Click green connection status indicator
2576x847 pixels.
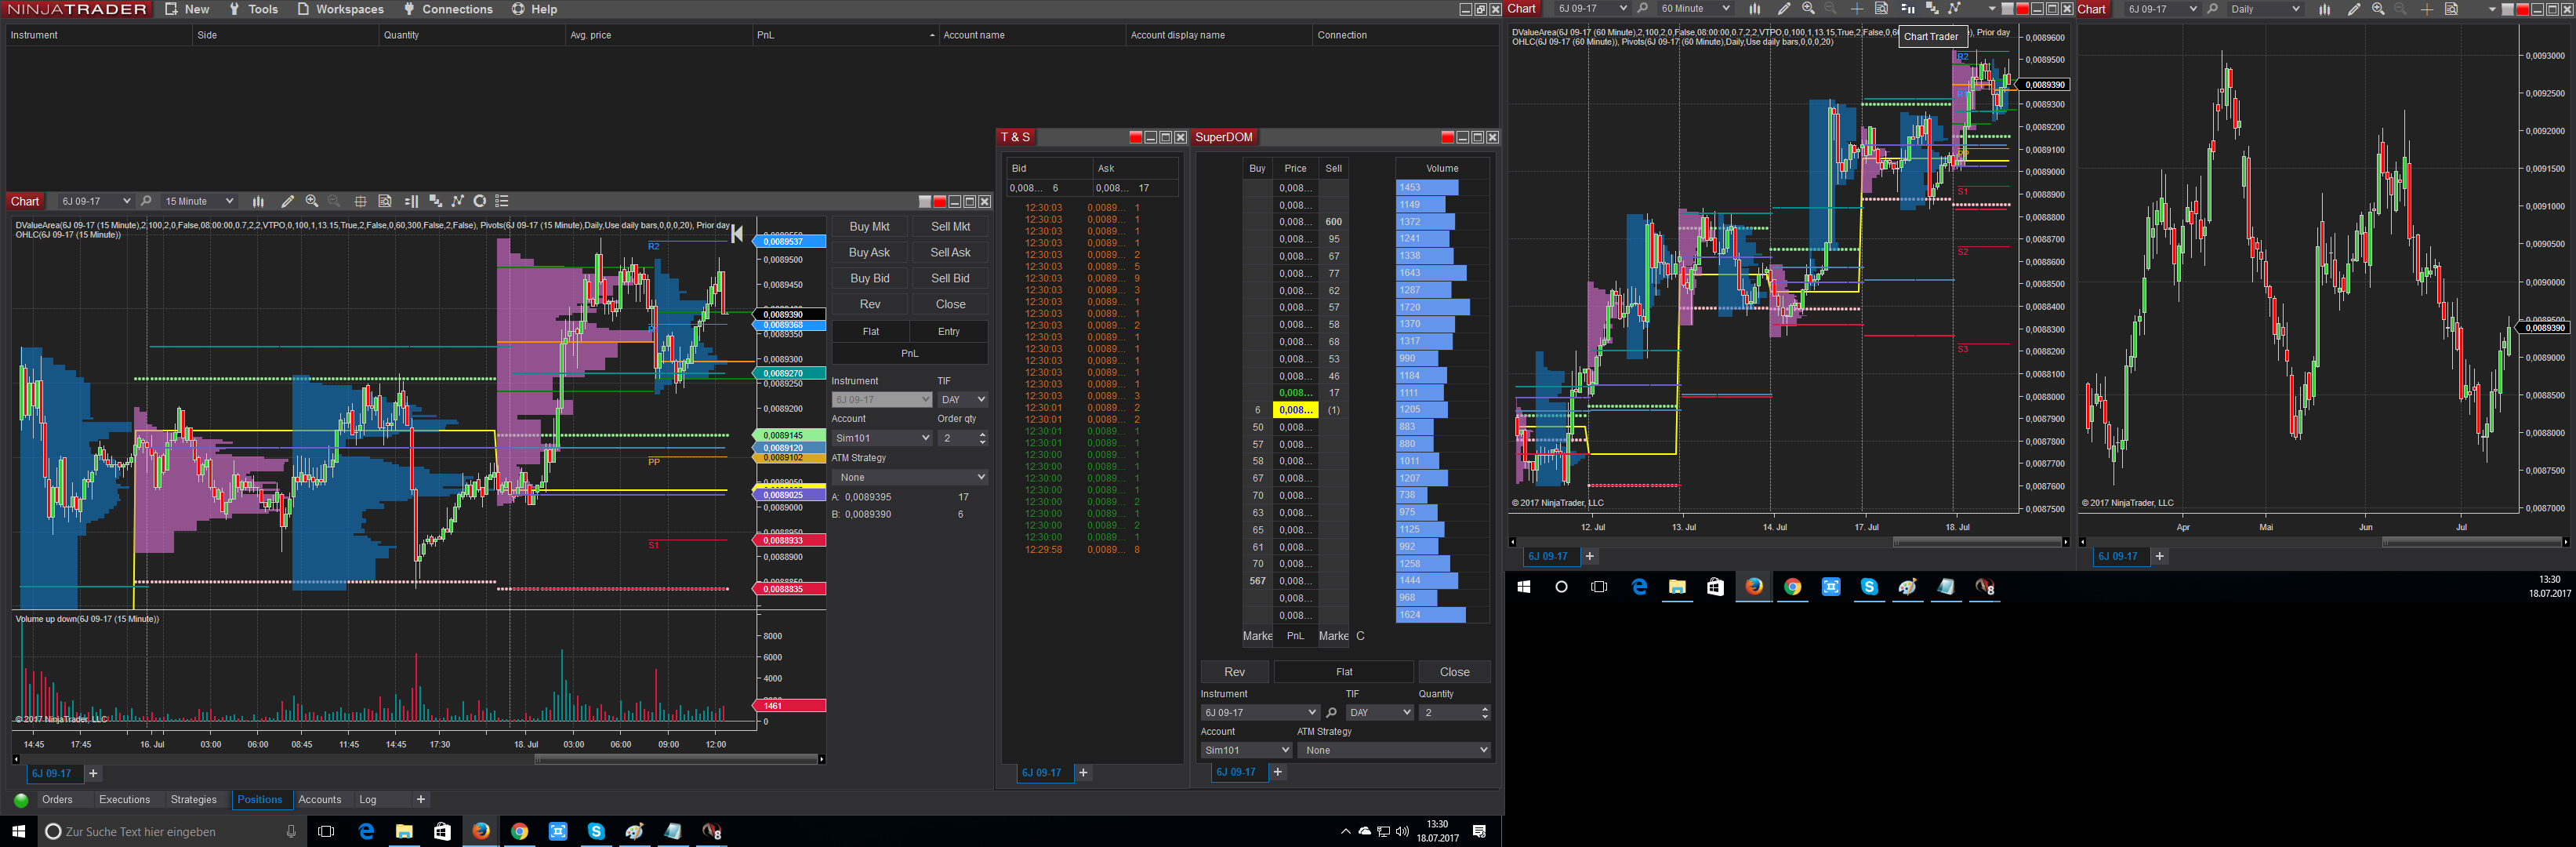click(x=21, y=800)
